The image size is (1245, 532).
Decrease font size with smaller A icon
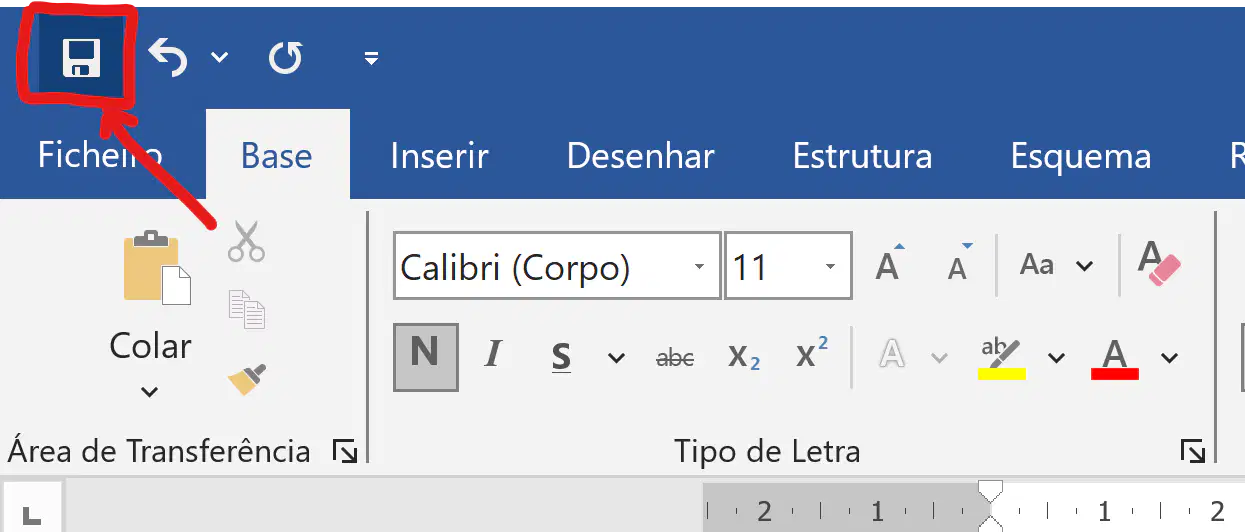point(959,264)
